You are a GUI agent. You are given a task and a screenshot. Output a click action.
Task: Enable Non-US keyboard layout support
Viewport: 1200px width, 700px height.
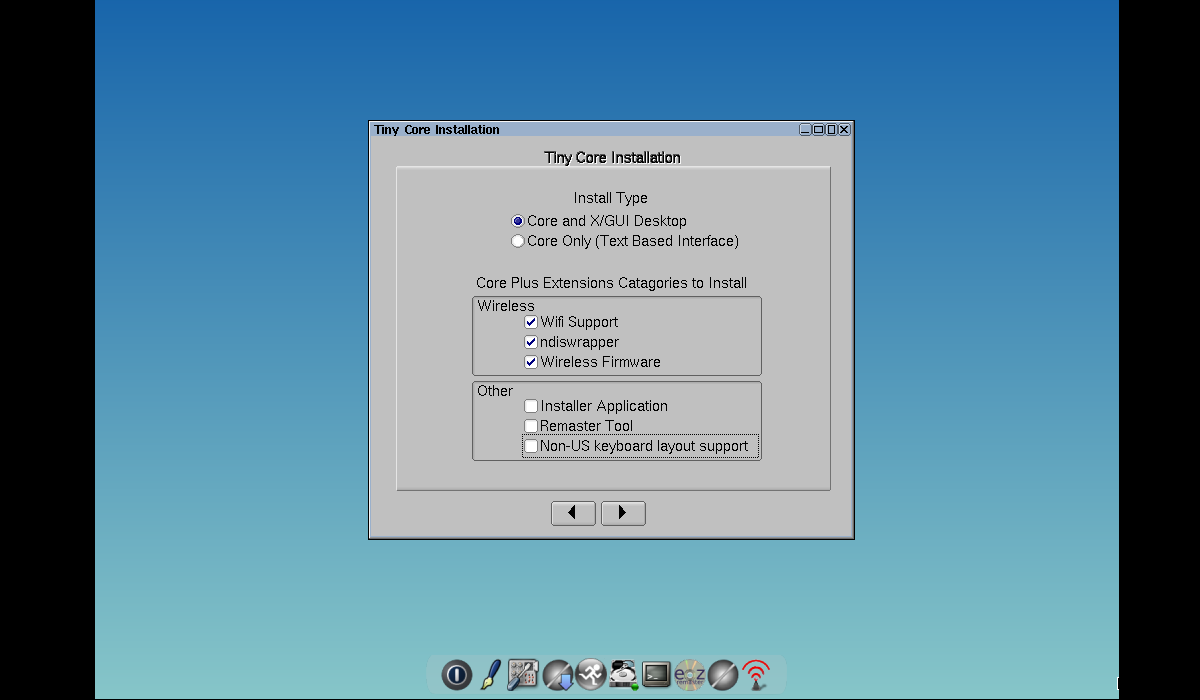[531, 446]
